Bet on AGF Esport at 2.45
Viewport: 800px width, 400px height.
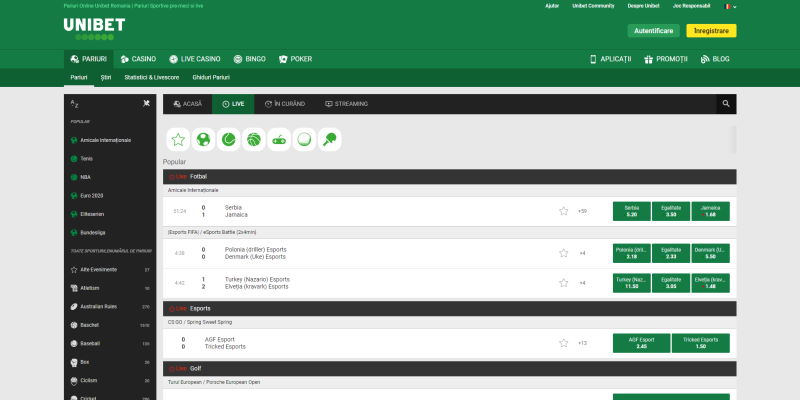point(641,343)
